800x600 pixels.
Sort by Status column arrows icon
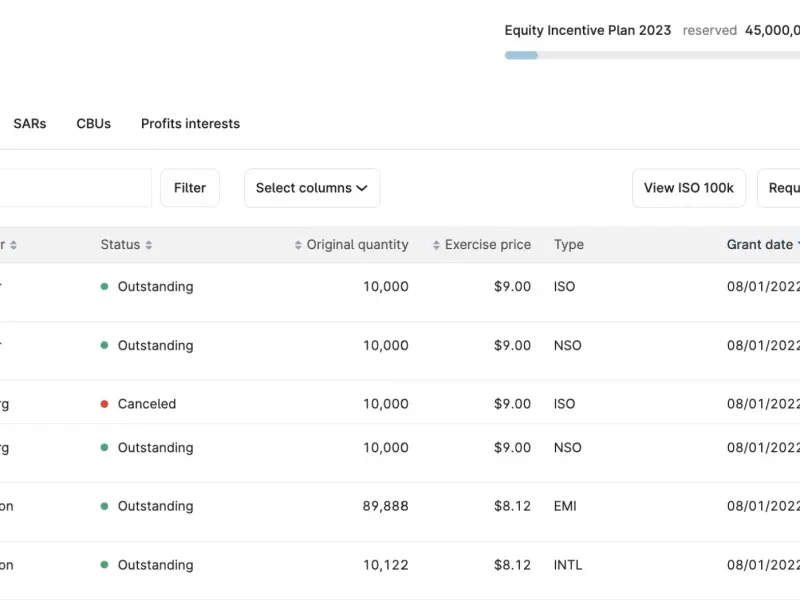pos(148,245)
